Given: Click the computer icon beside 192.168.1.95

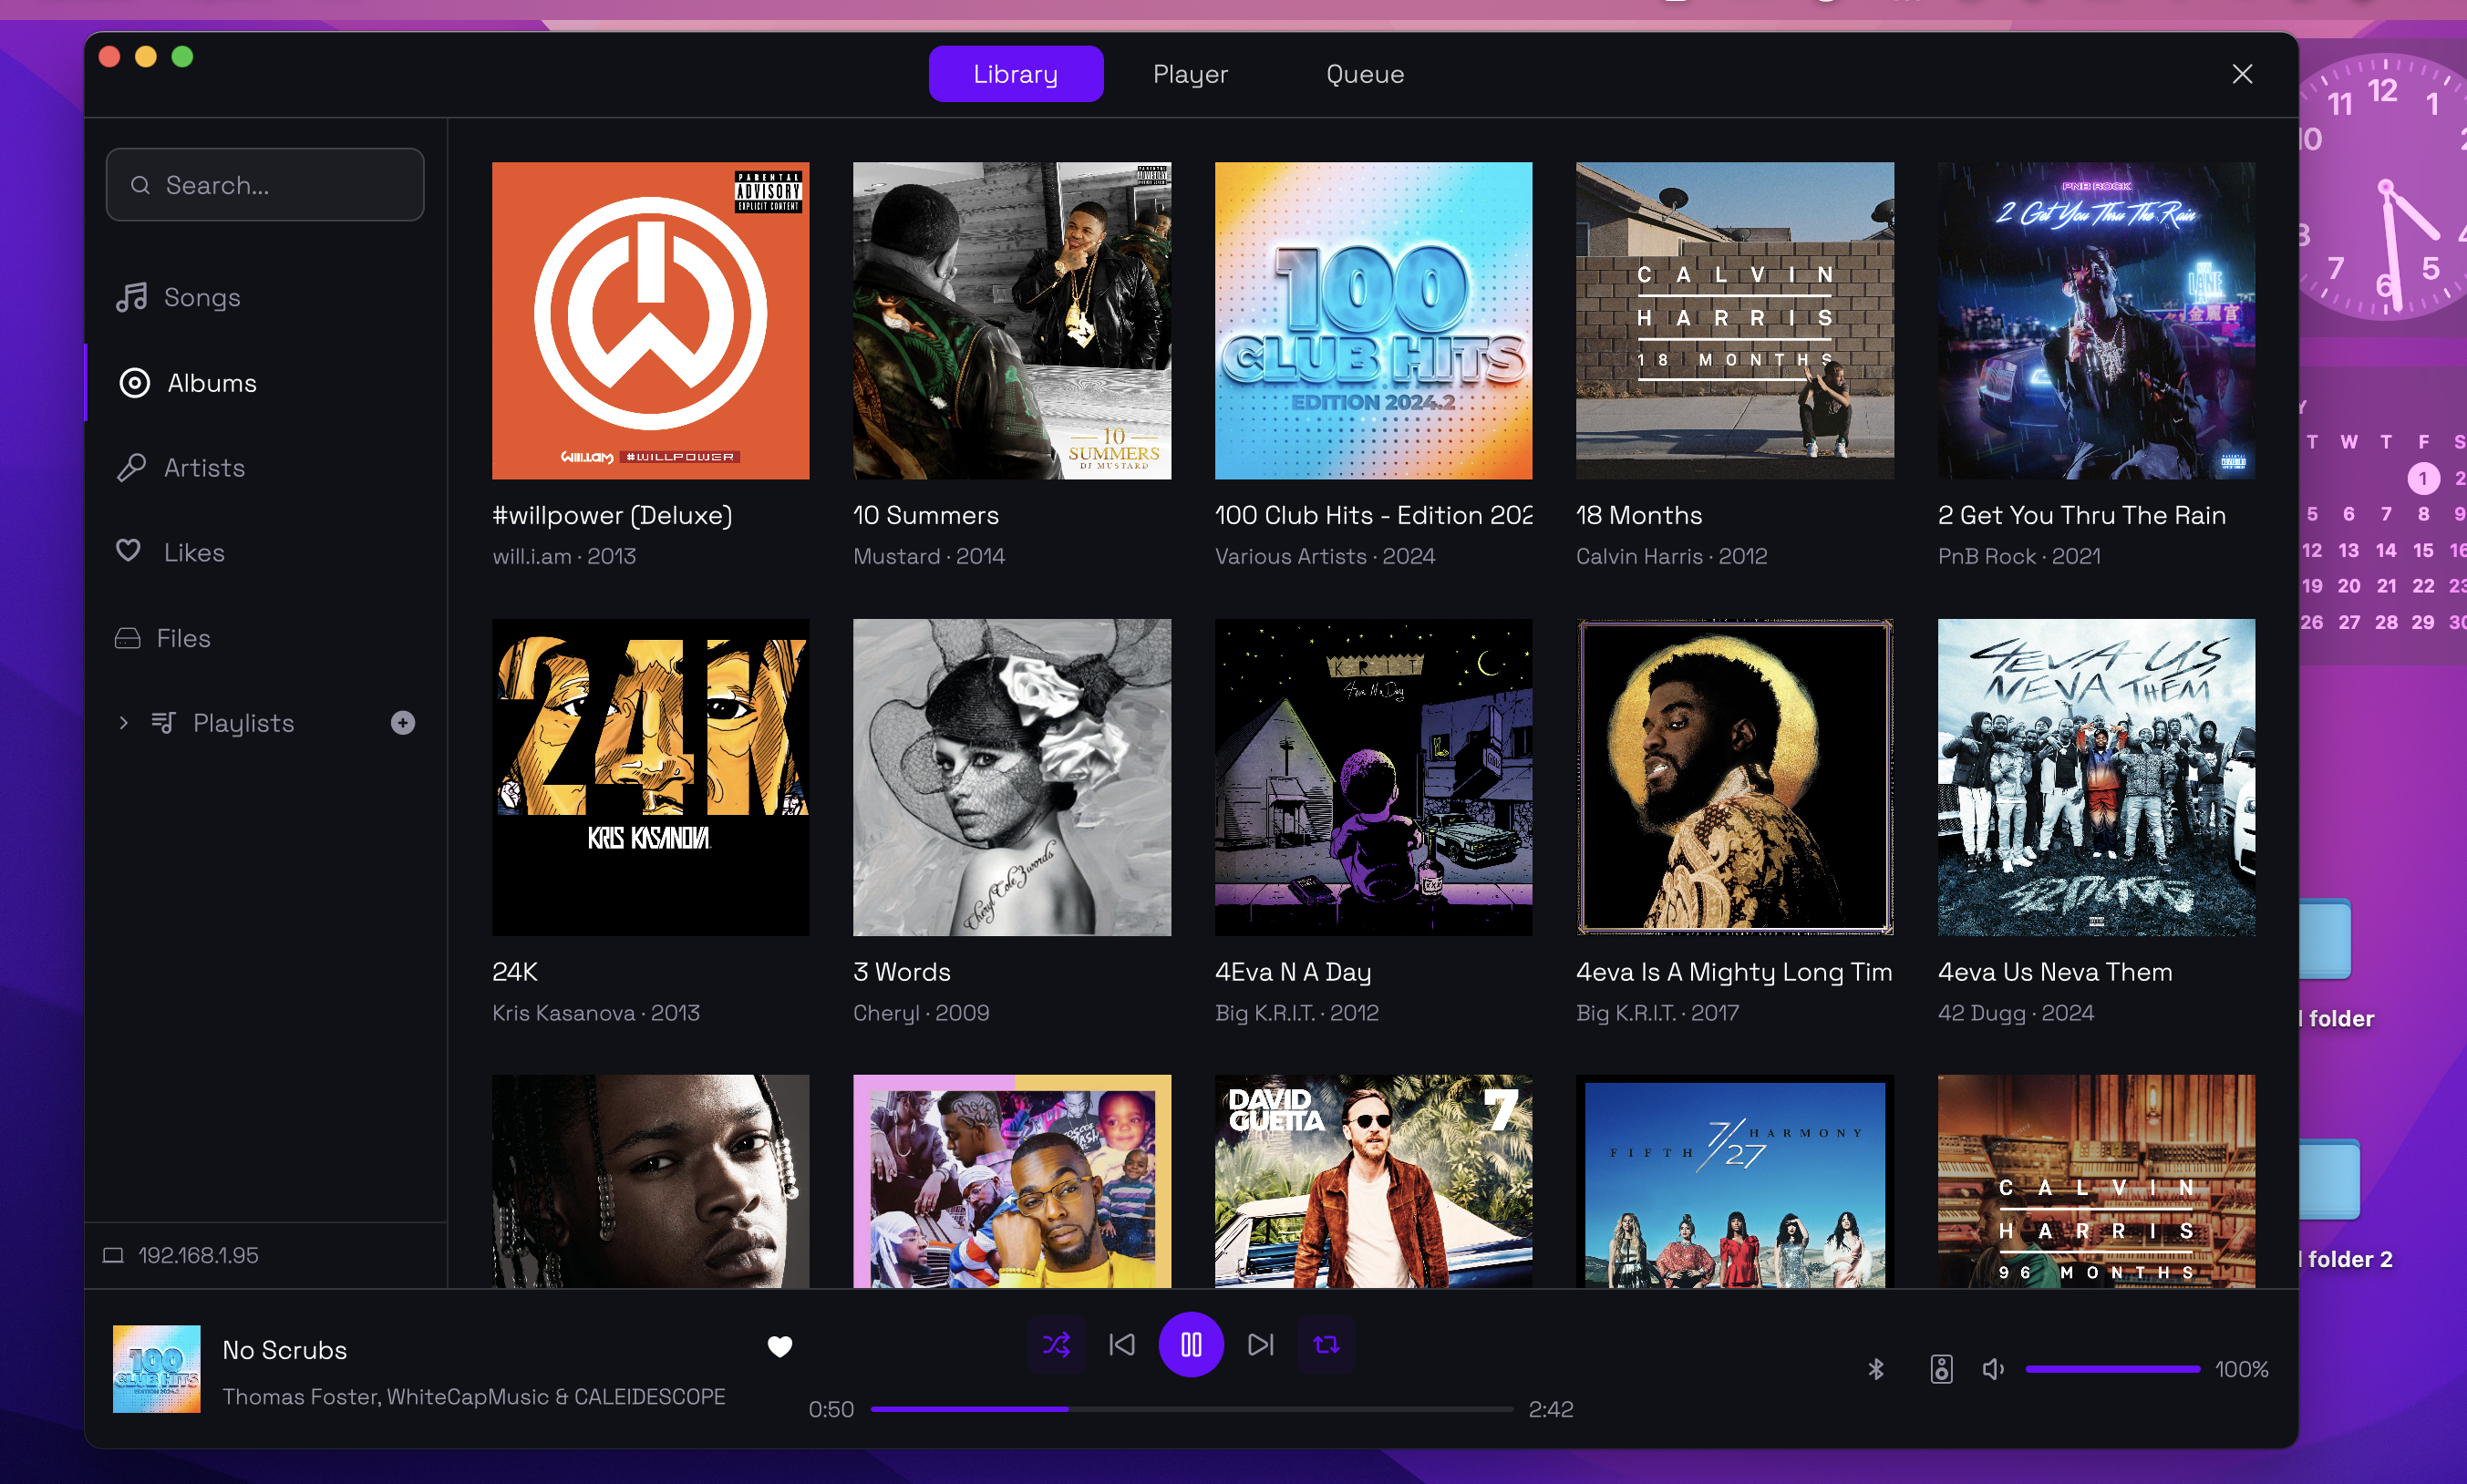Looking at the screenshot, I should coord(113,1255).
